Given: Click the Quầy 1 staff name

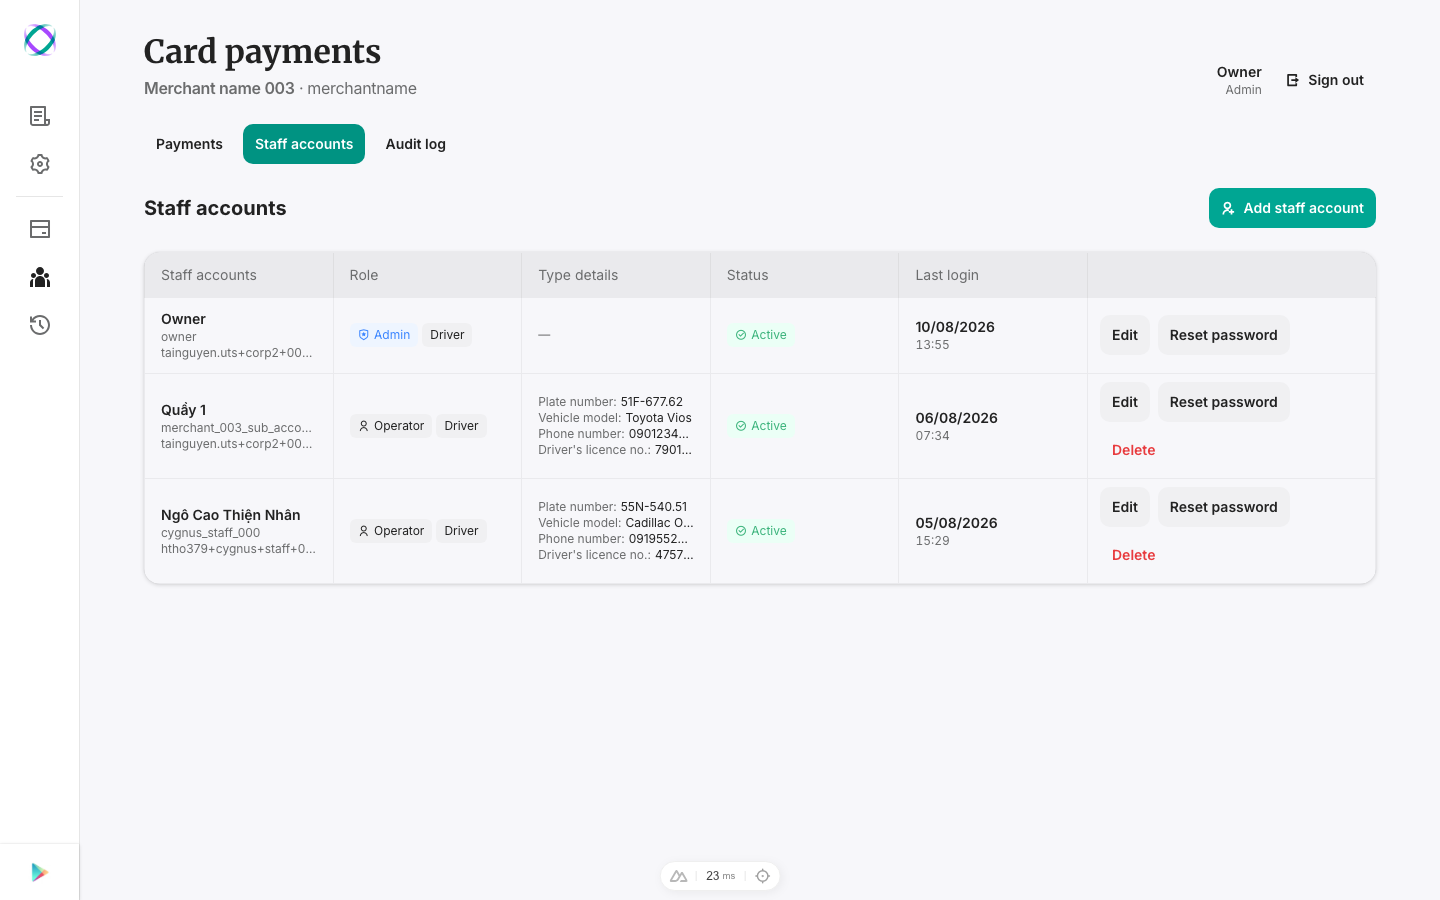Looking at the screenshot, I should [x=184, y=410].
